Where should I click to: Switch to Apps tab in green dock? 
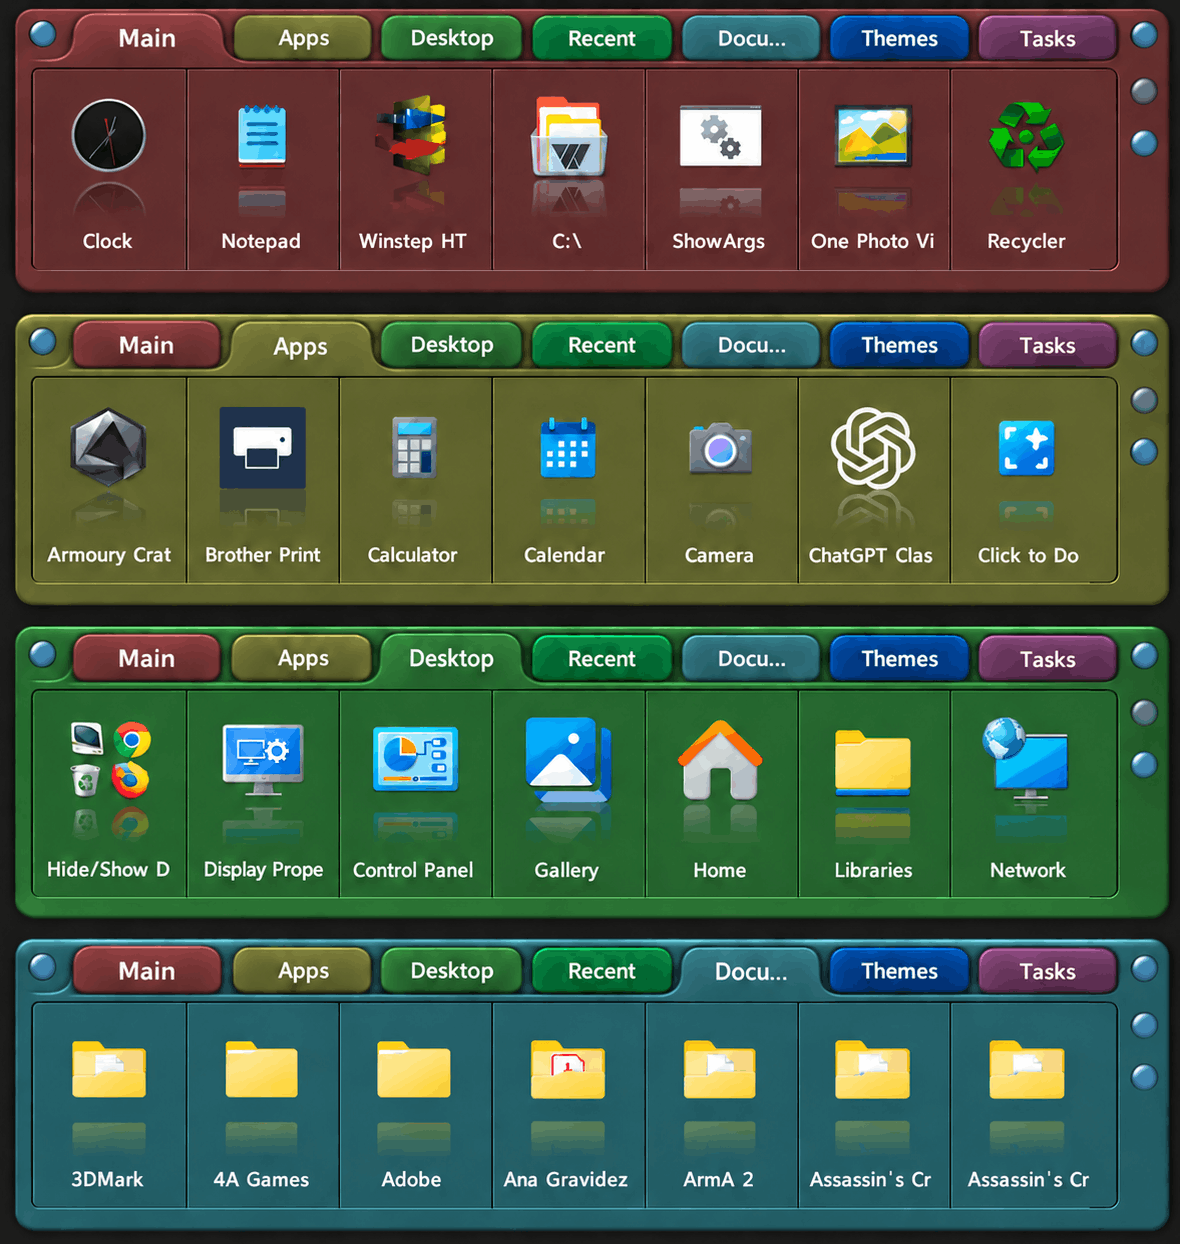[x=303, y=658]
